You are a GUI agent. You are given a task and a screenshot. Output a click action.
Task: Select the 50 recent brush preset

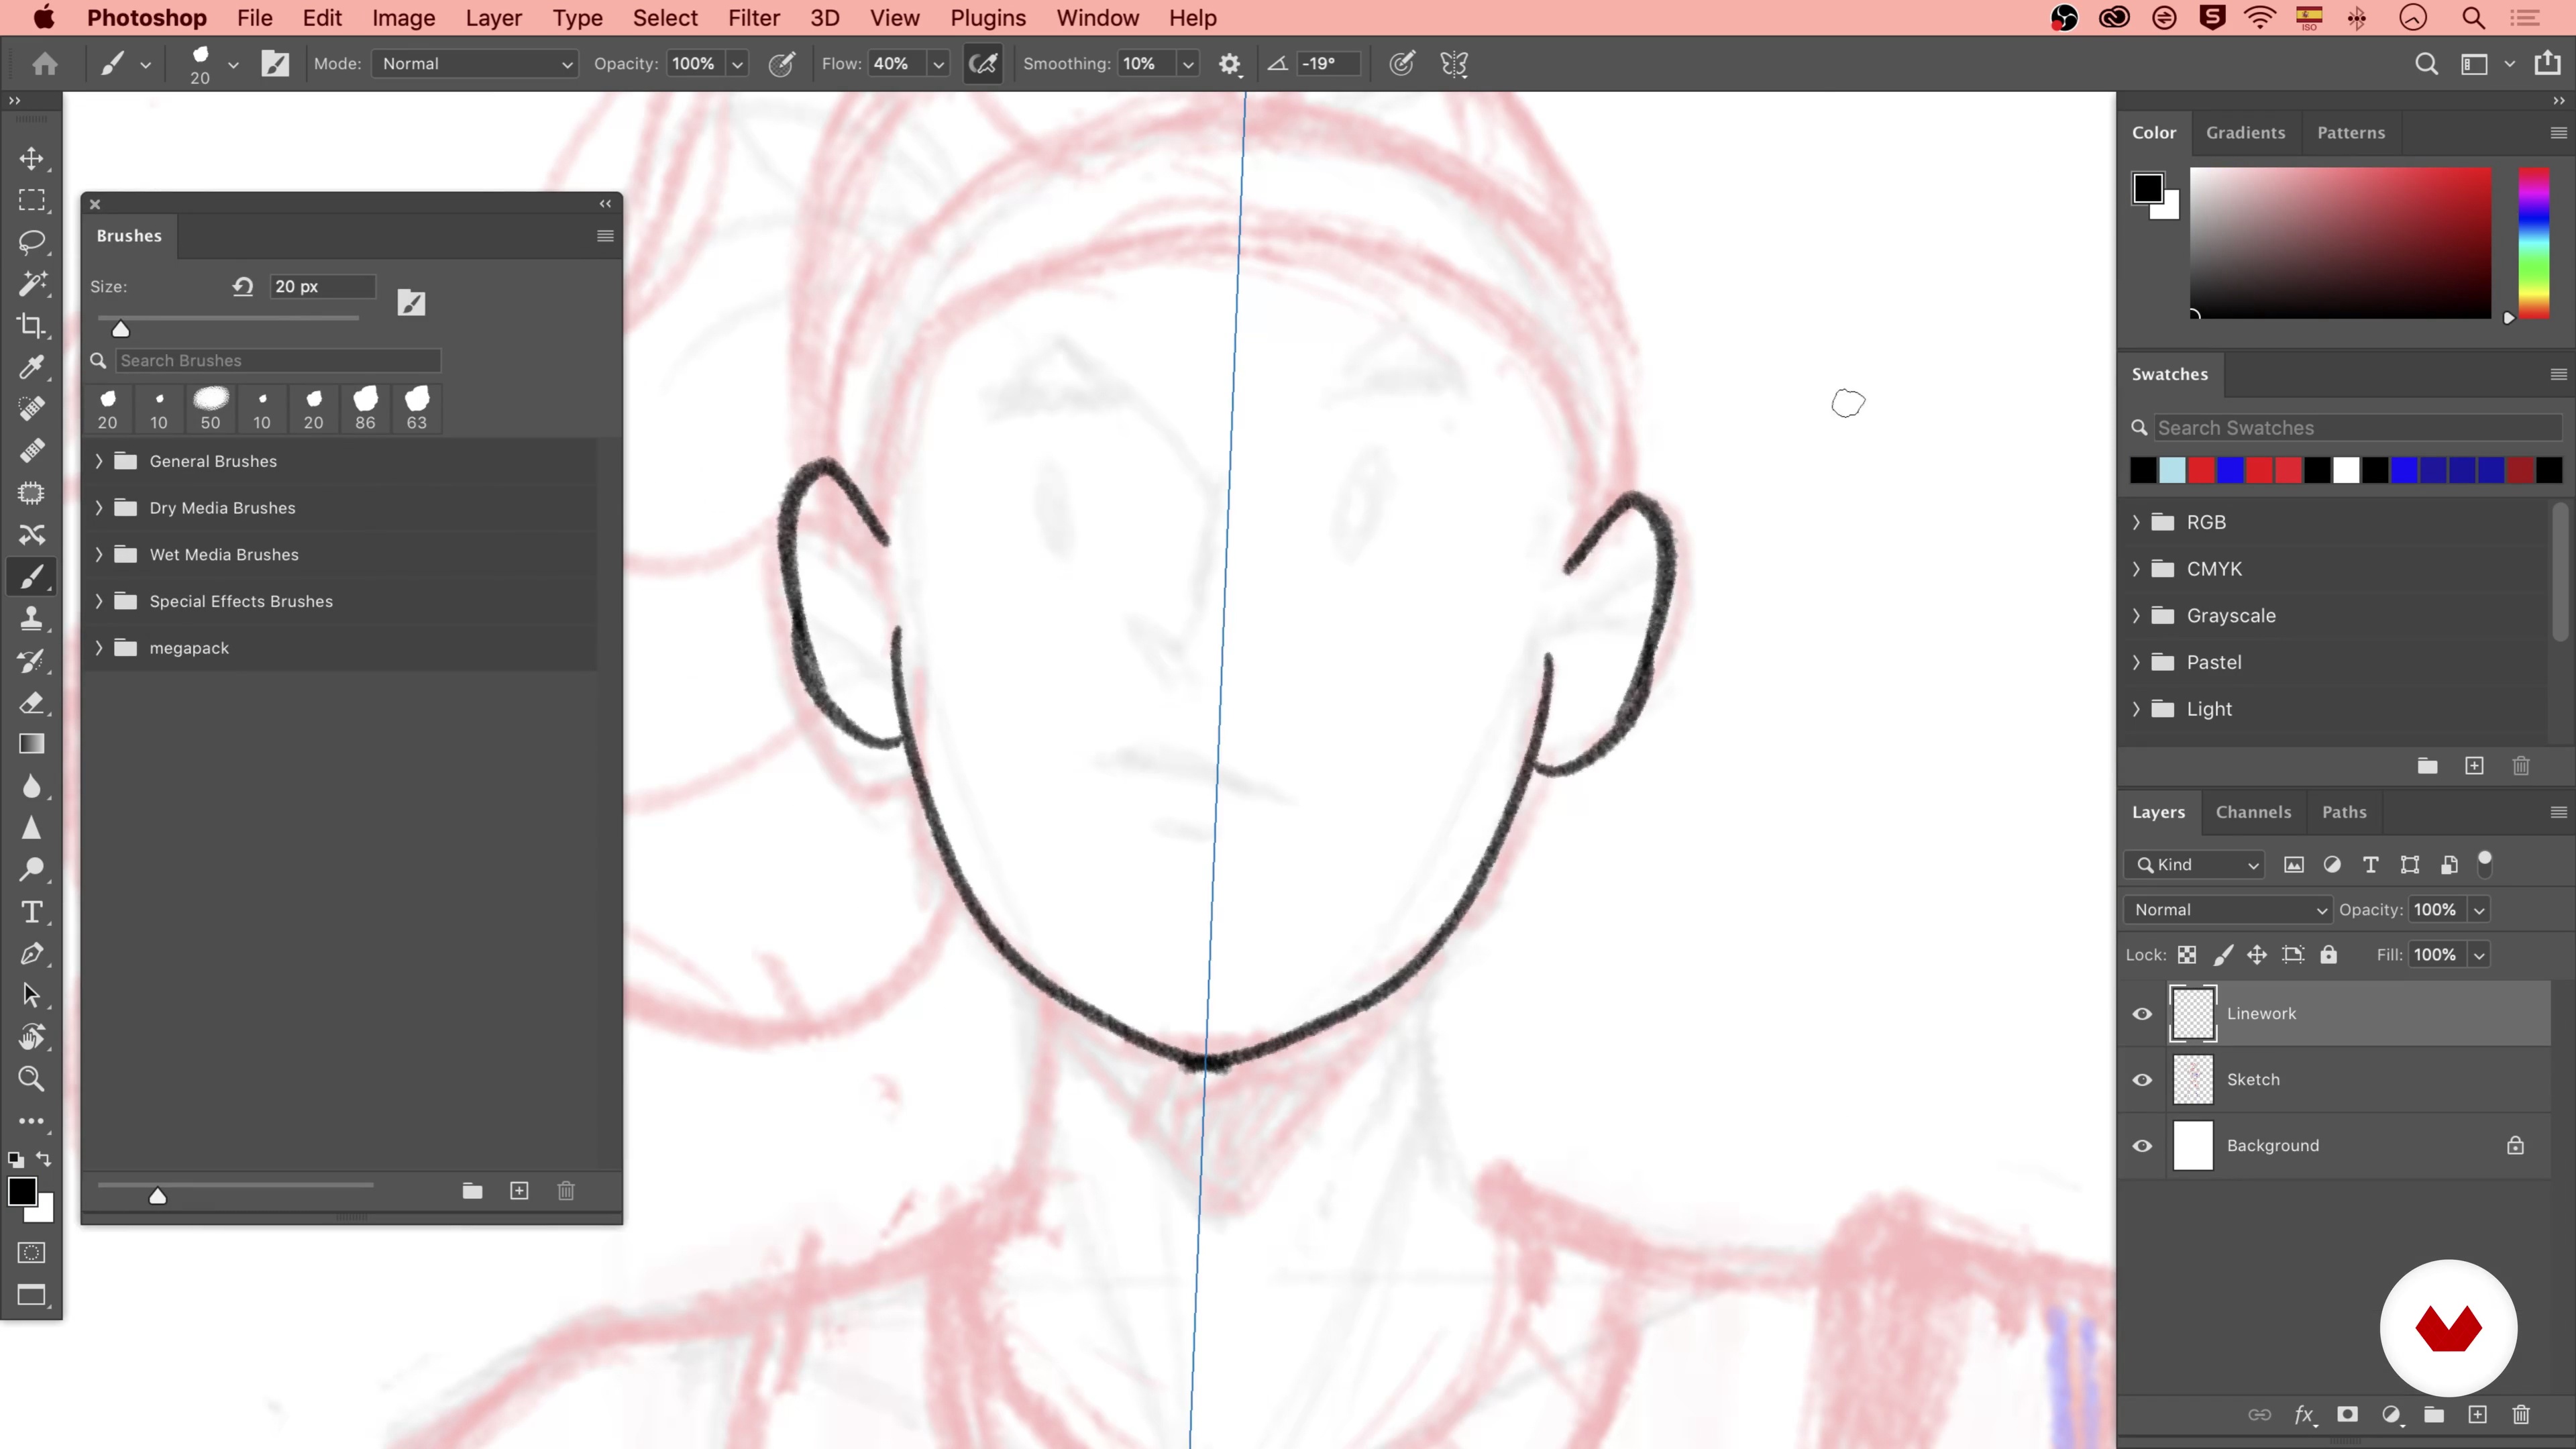210,408
